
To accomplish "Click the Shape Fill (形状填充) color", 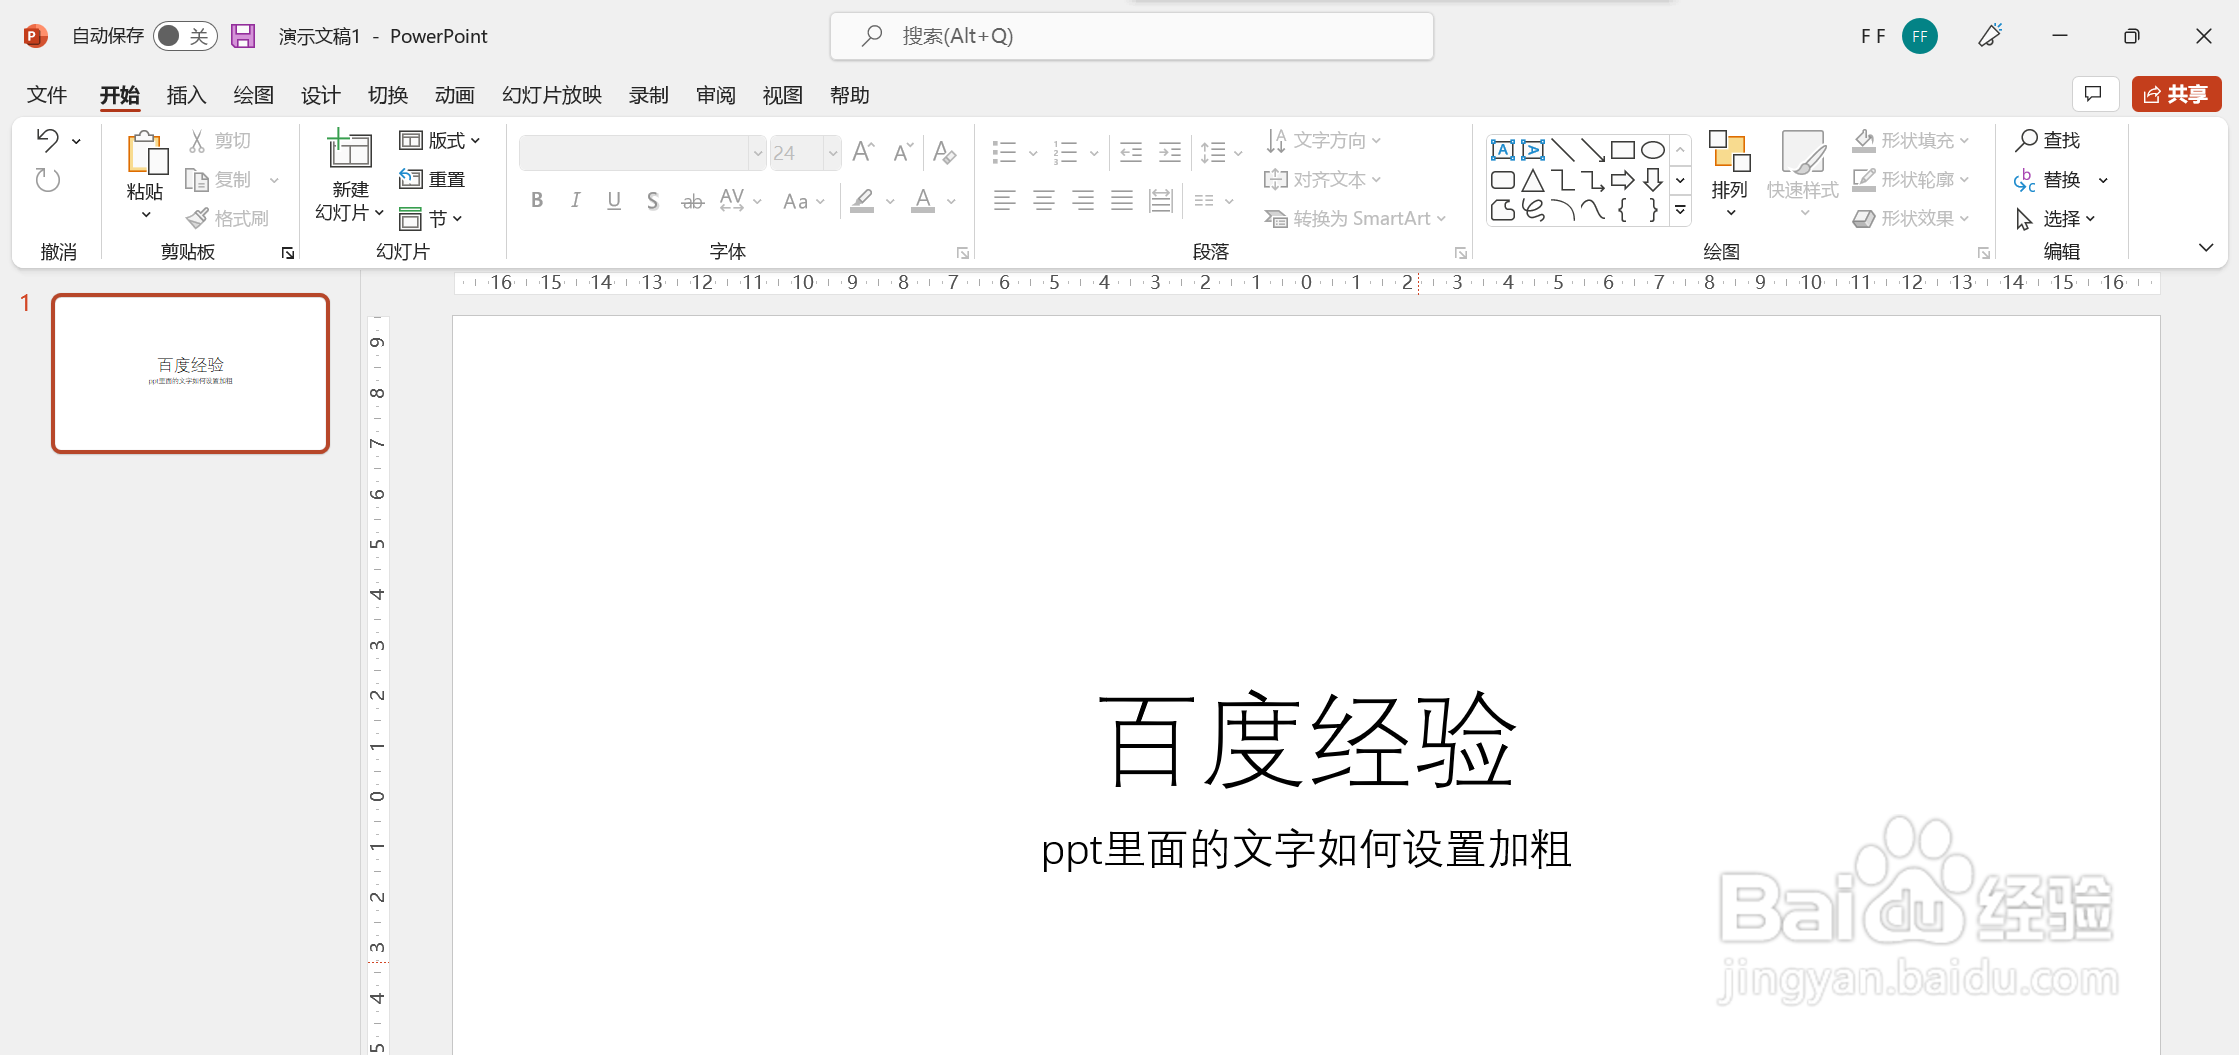I will pyautogui.click(x=1863, y=140).
